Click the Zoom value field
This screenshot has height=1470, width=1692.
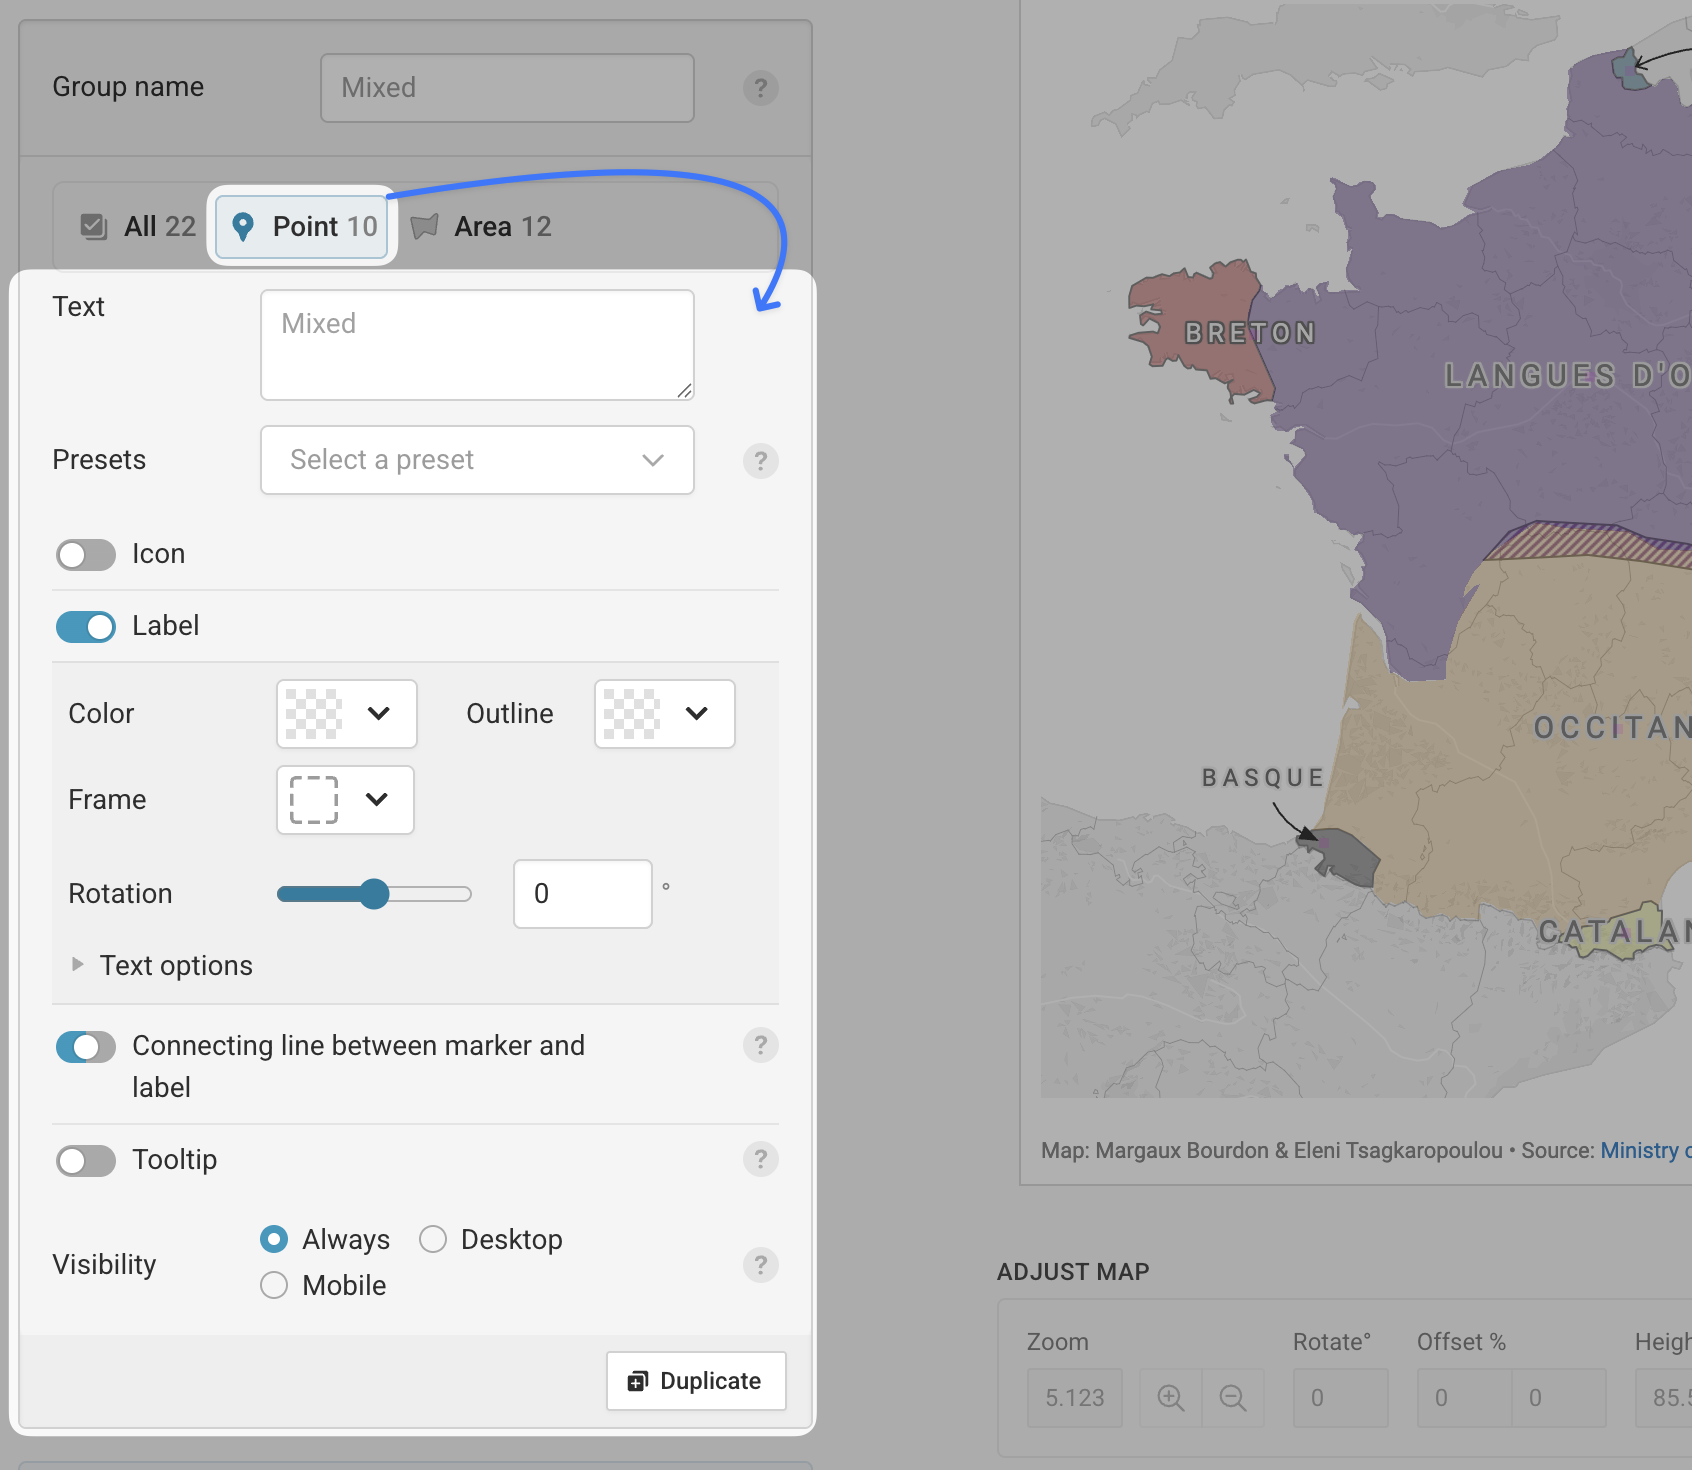point(1075,1397)
